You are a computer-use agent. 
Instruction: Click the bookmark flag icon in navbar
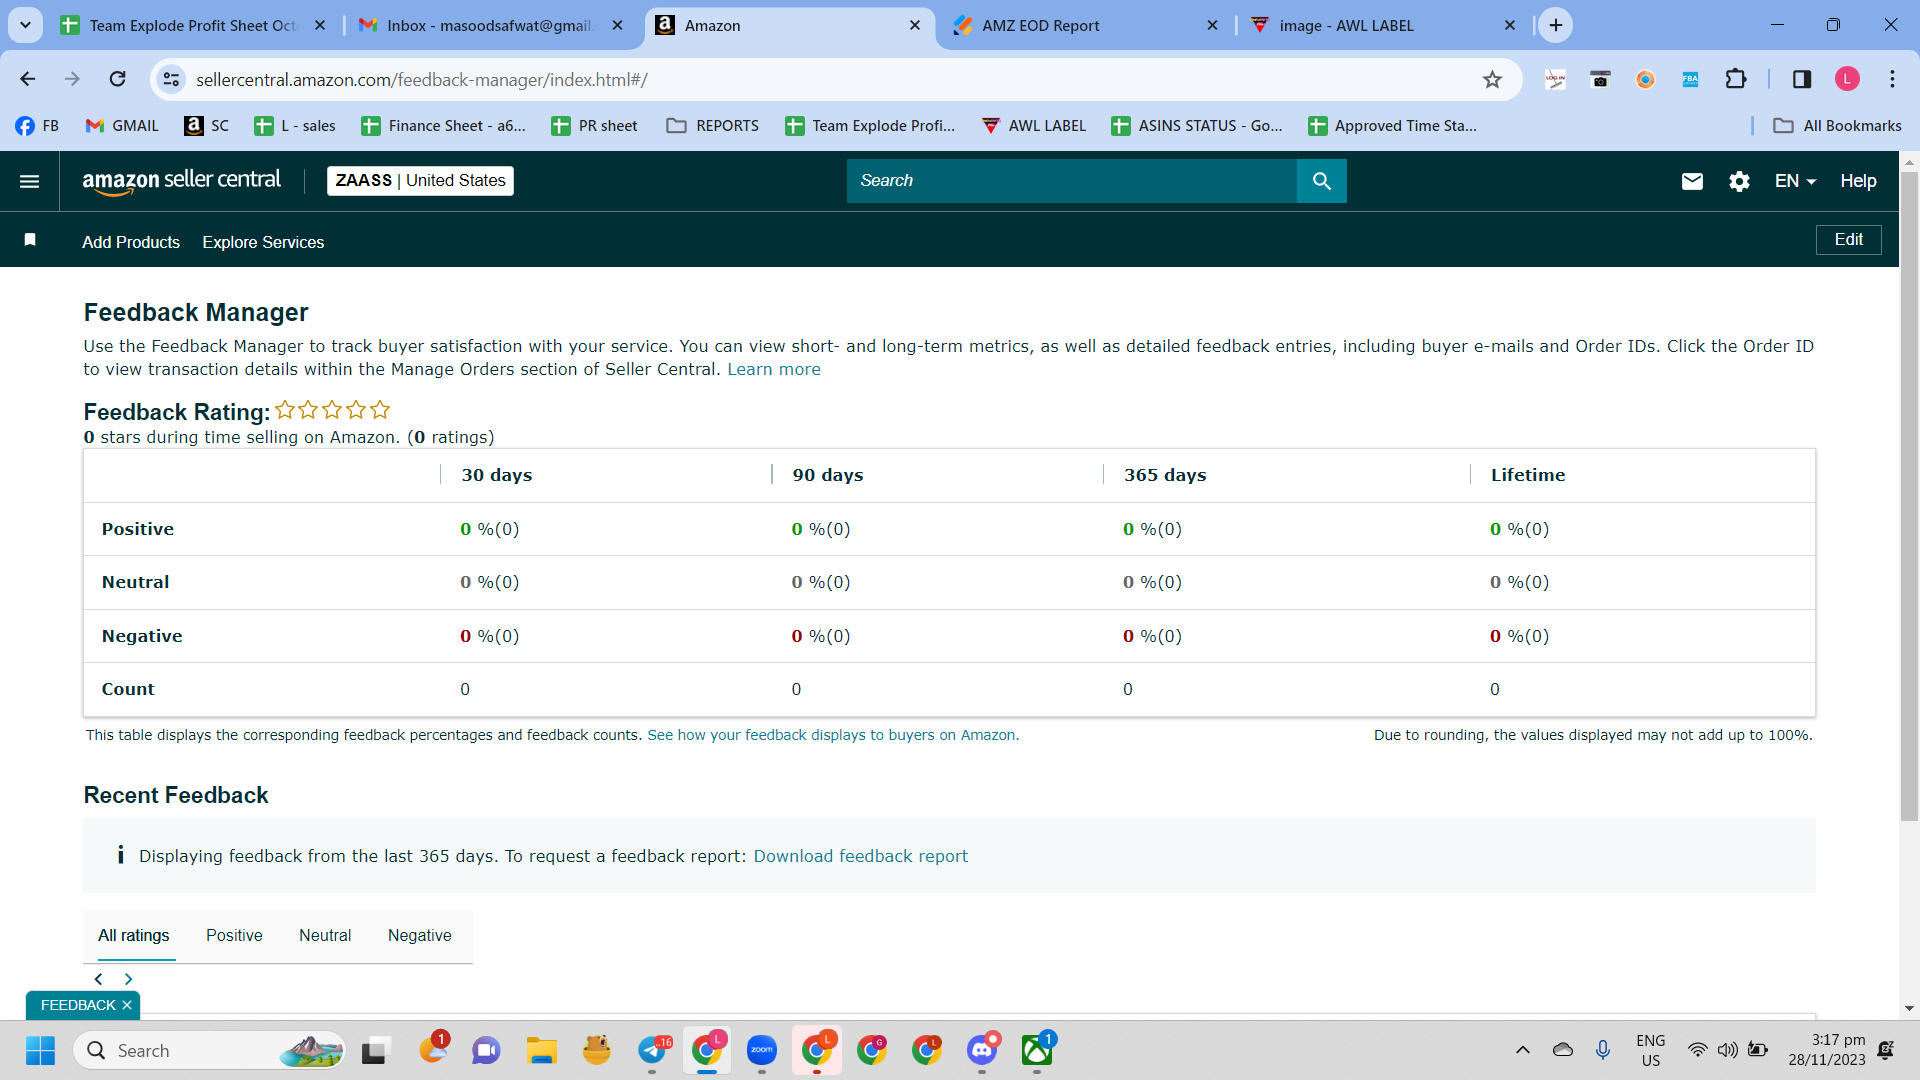tap(30, 240)
